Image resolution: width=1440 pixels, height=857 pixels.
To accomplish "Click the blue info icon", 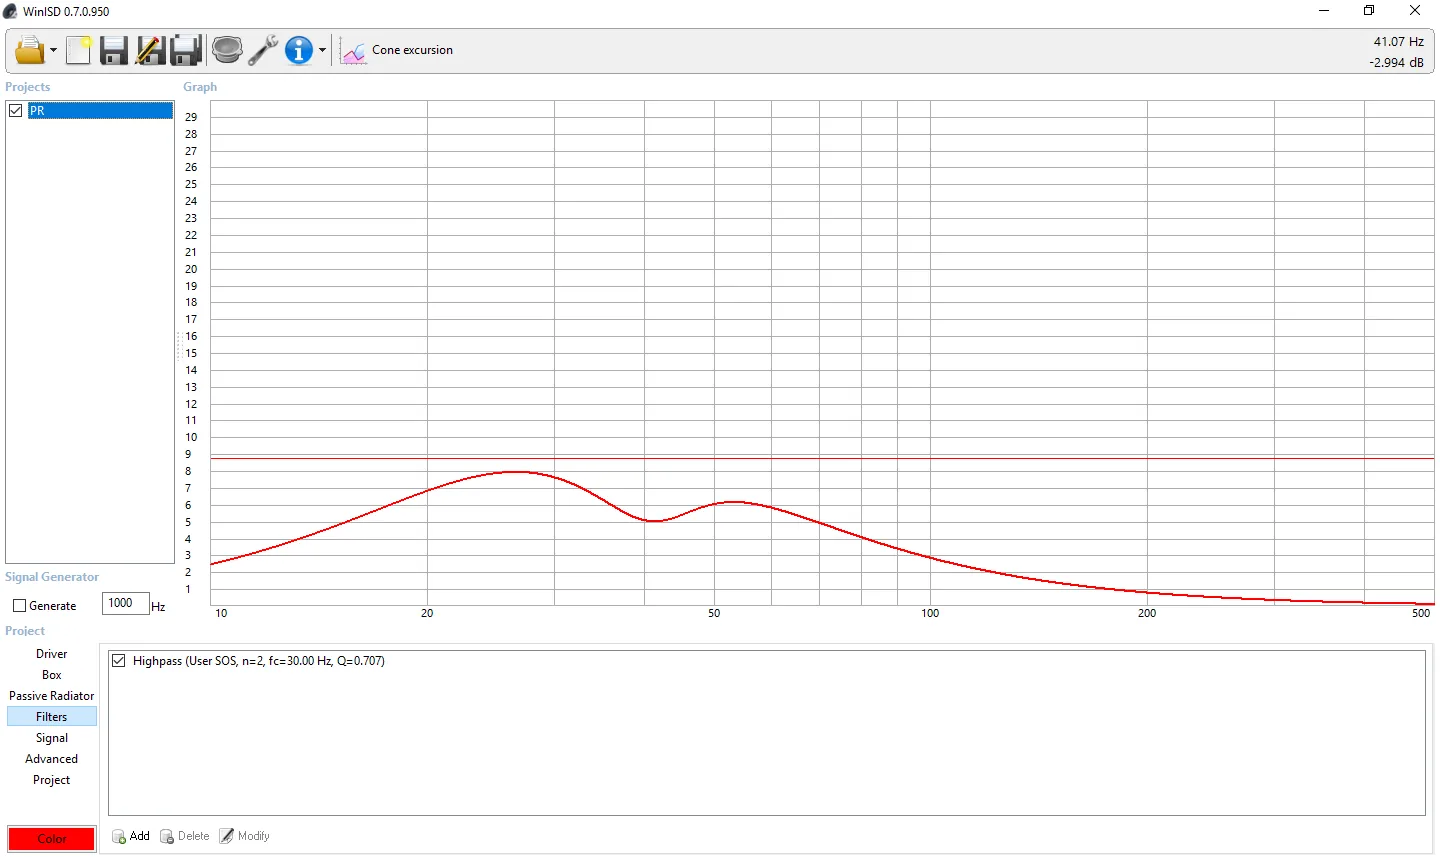I will click(x=298, y=50).
